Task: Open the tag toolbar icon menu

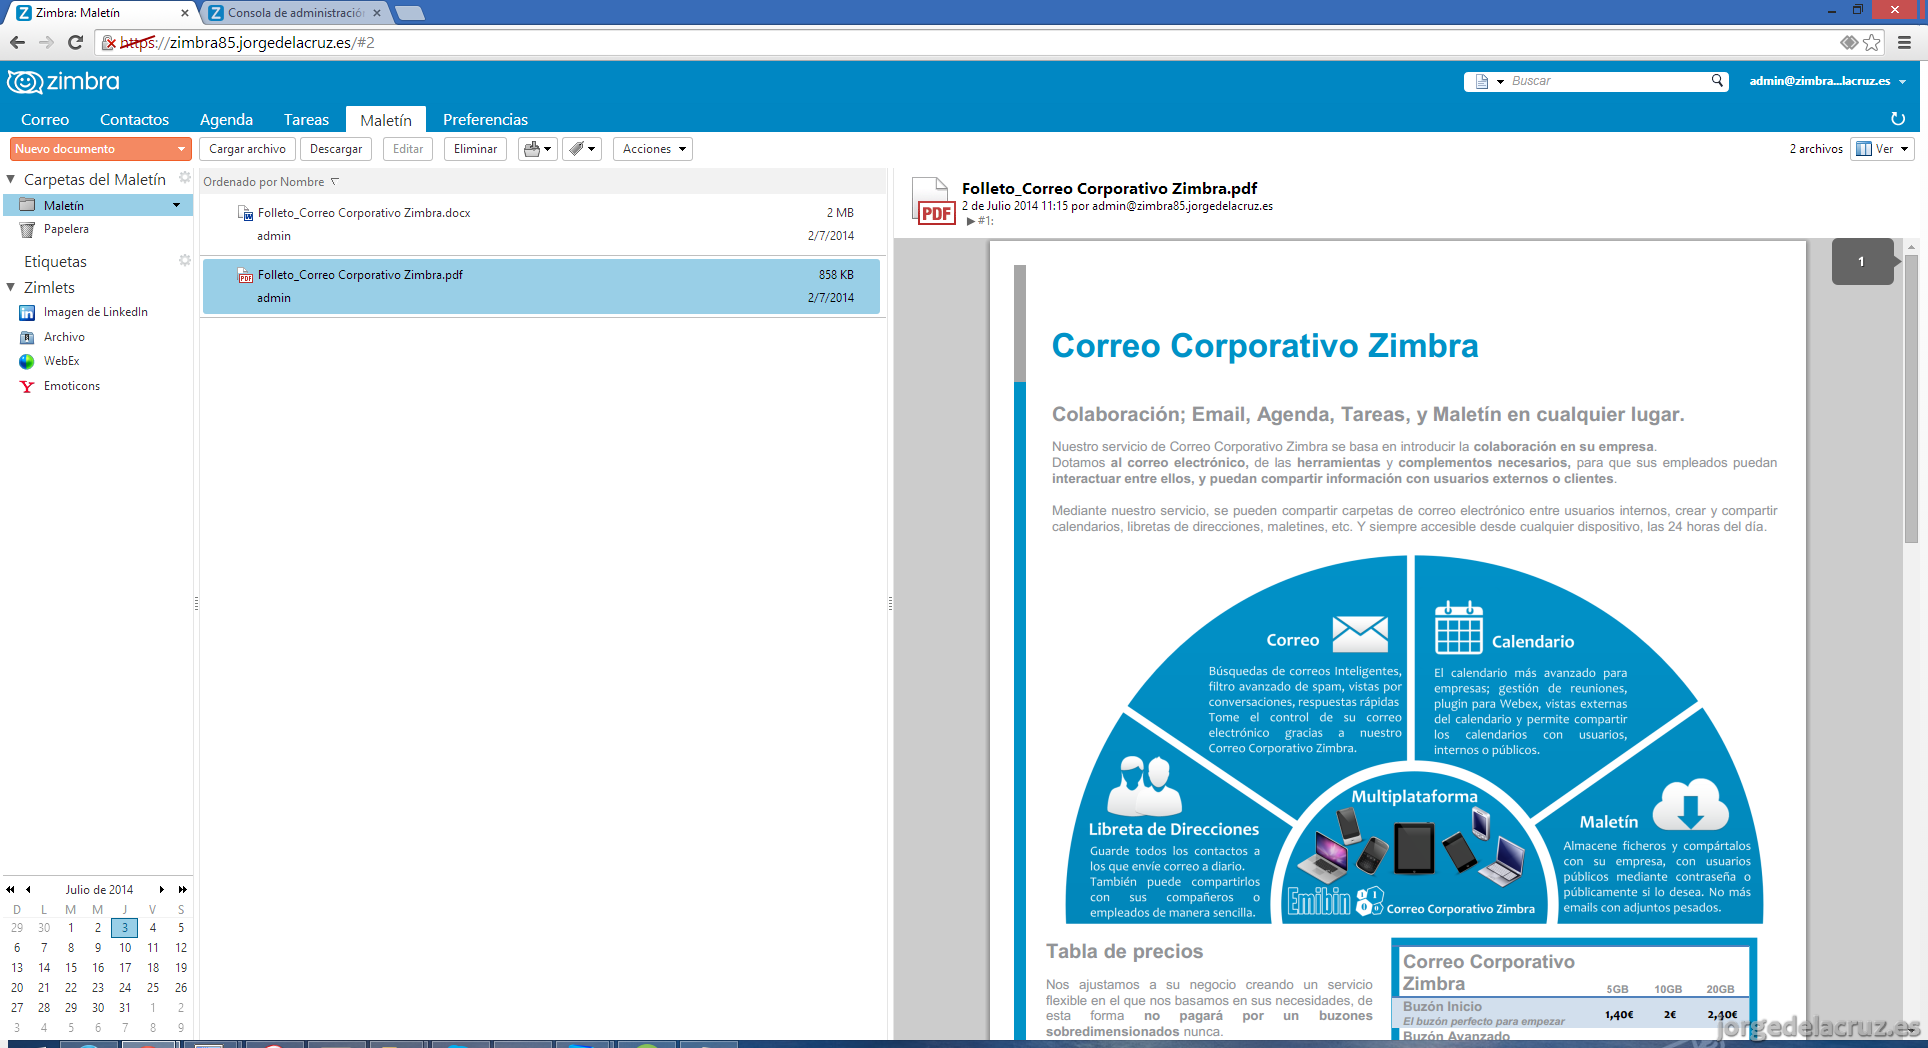Action: pyautogui.click(x=582, y=149)
